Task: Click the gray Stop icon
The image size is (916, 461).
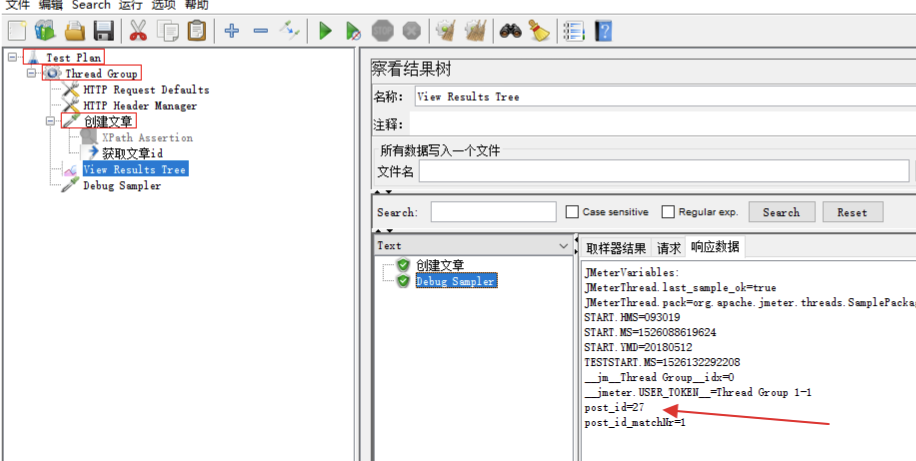Action: [383, 30]
